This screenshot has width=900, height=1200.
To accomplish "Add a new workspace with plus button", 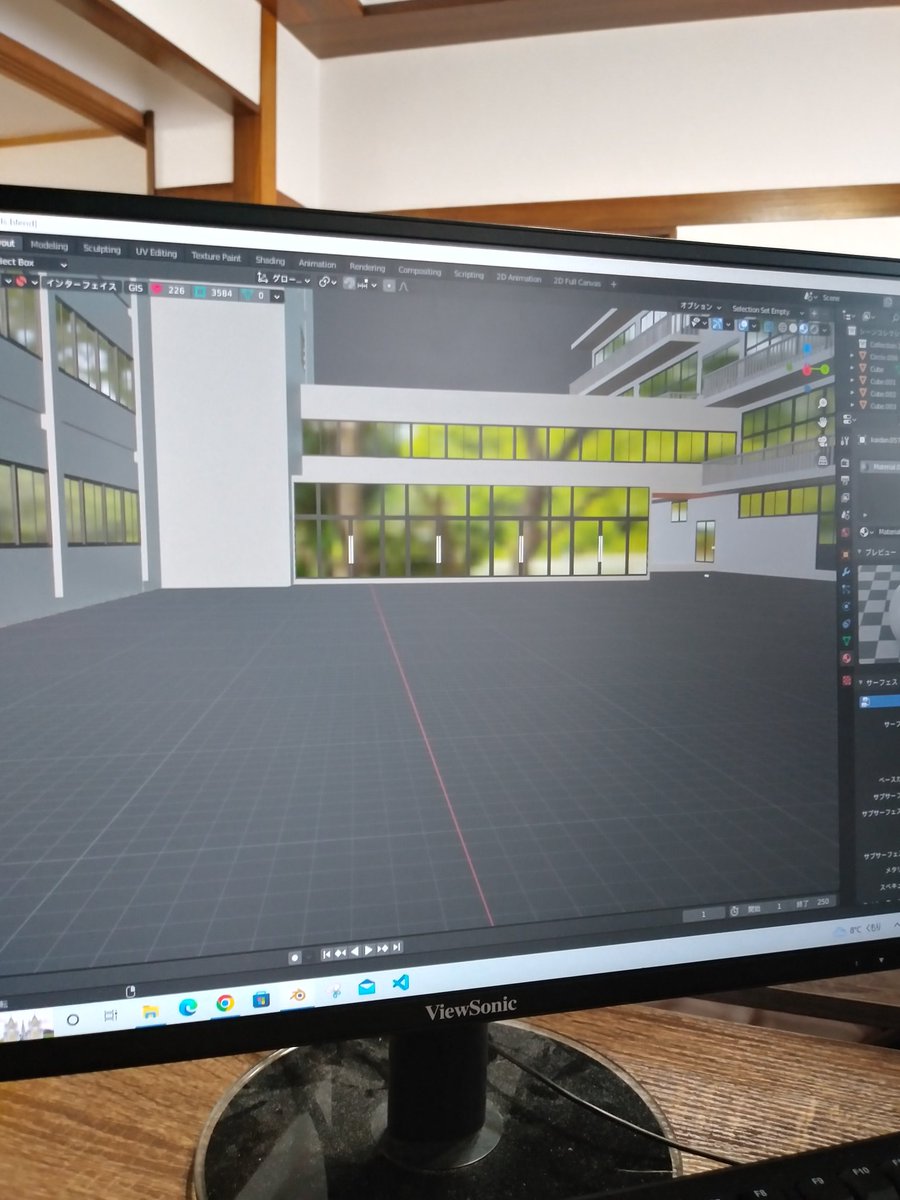I will tap(613, 284).
